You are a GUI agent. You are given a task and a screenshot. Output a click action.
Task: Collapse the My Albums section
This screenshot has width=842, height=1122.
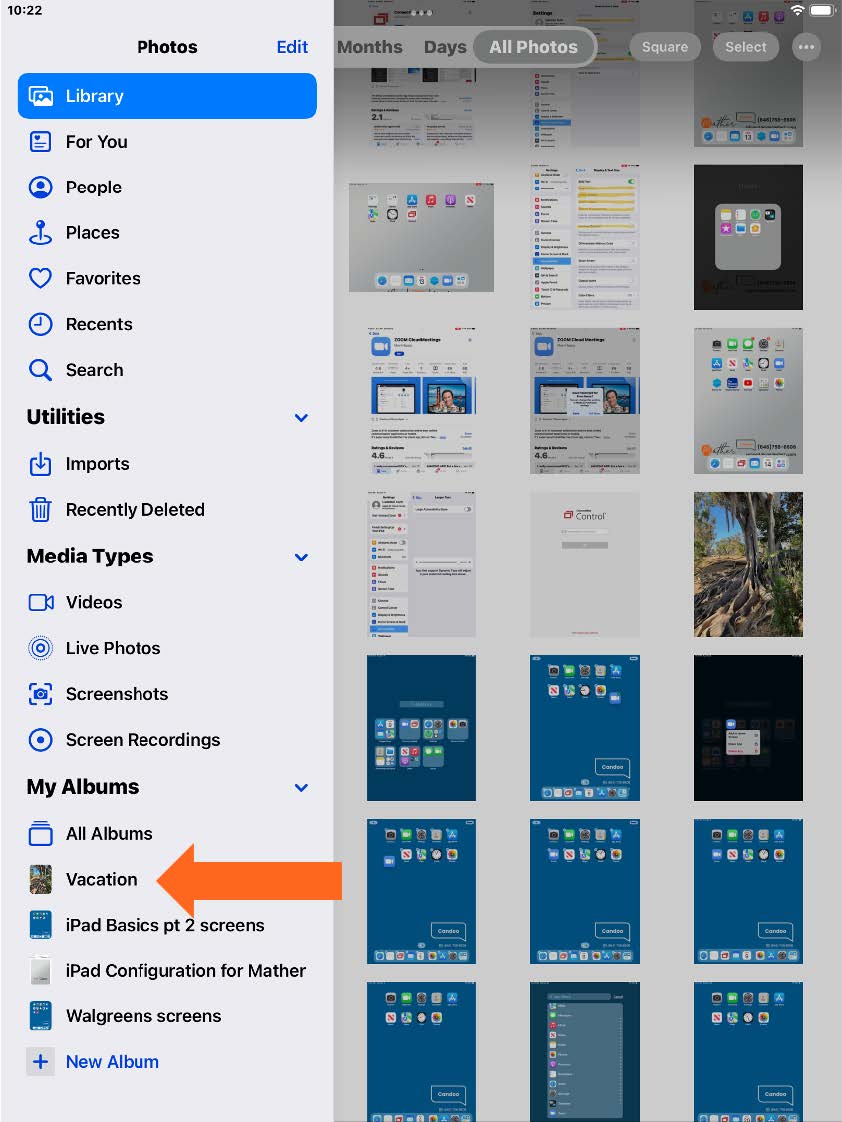[x=301, y=787]
